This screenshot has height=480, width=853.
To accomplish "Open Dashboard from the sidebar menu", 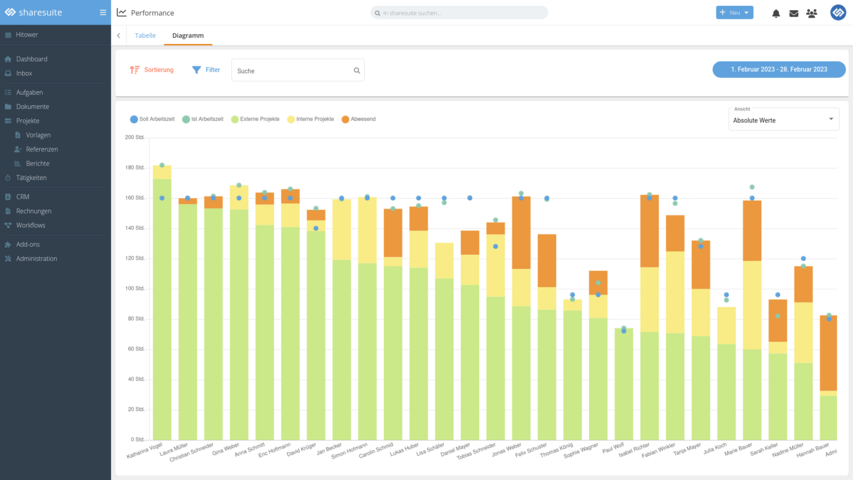I will [x=31, y=59].
